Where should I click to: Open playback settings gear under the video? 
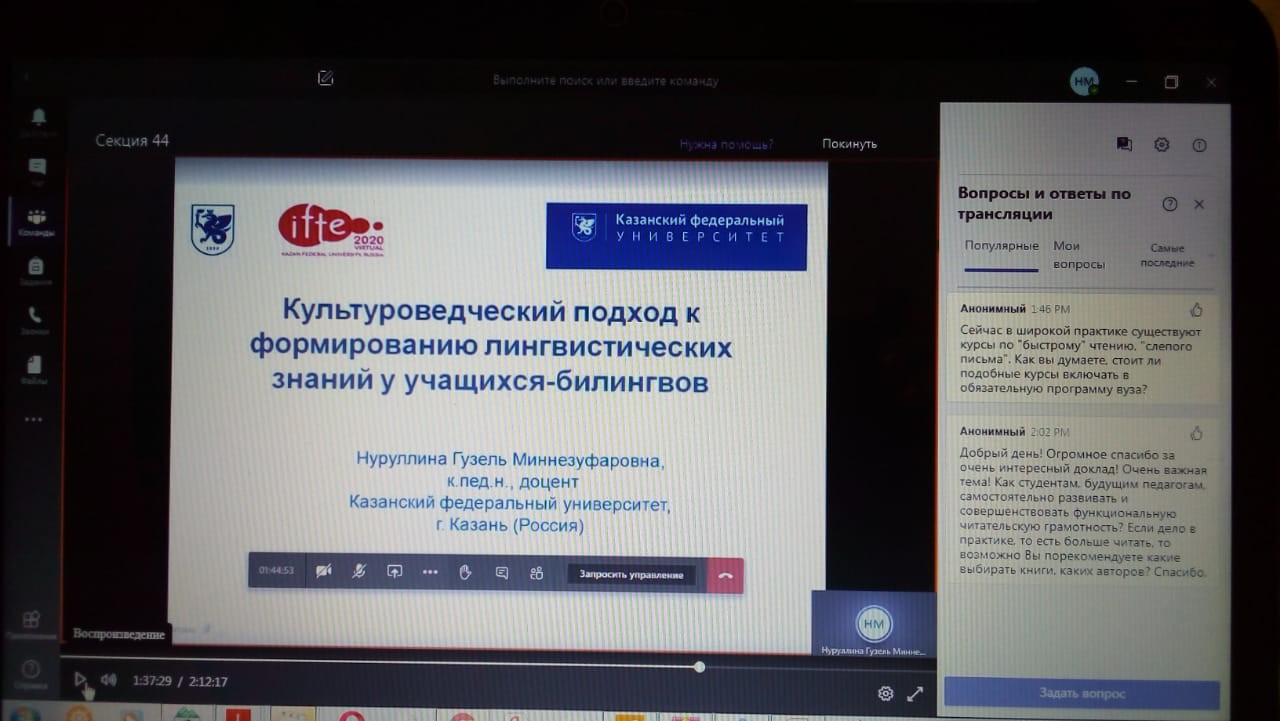[885, 693]
